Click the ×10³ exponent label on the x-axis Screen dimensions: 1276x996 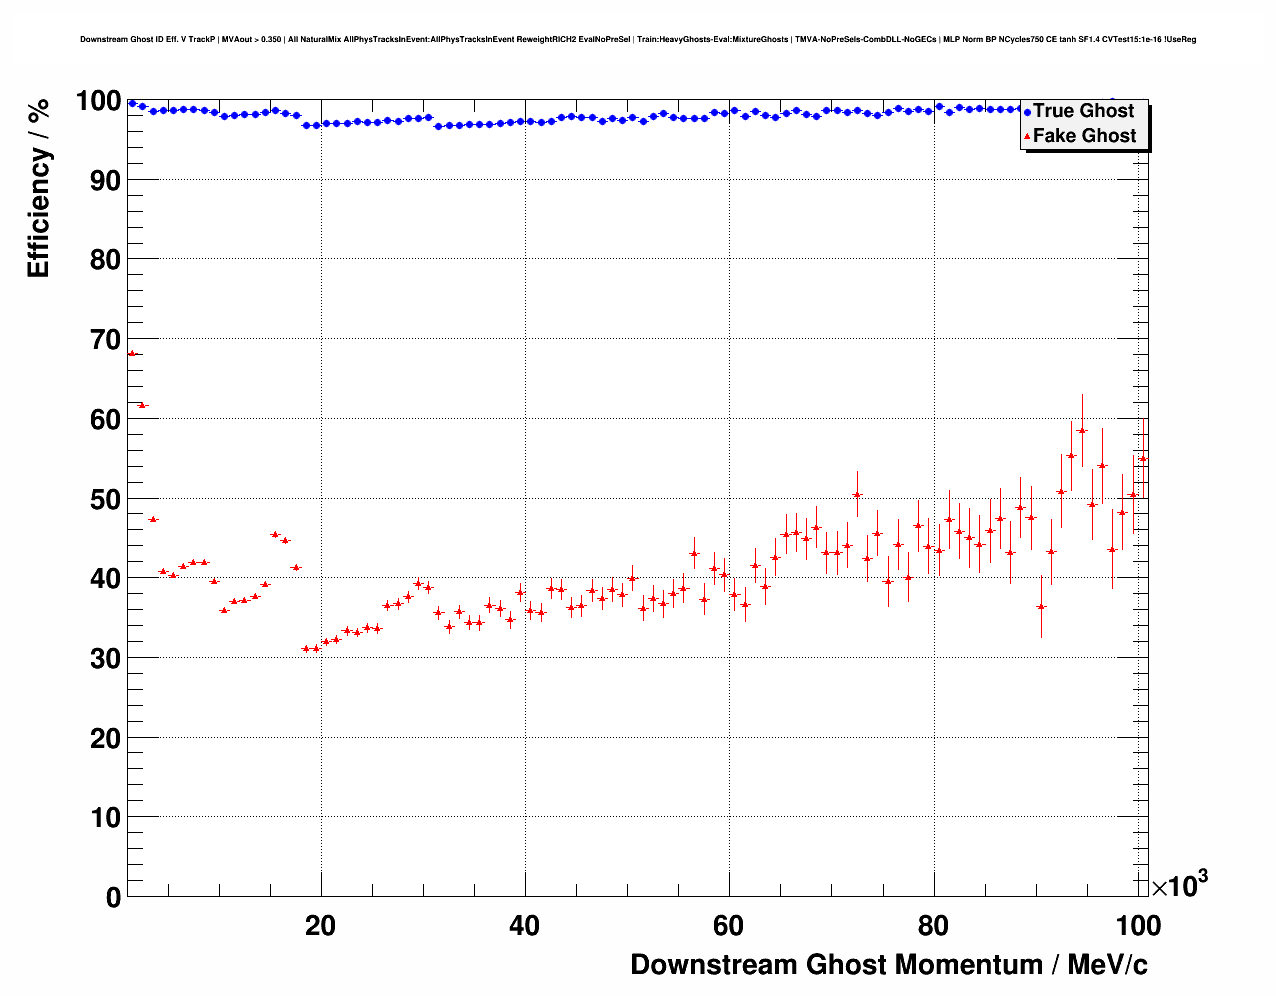click(1178, 885)
